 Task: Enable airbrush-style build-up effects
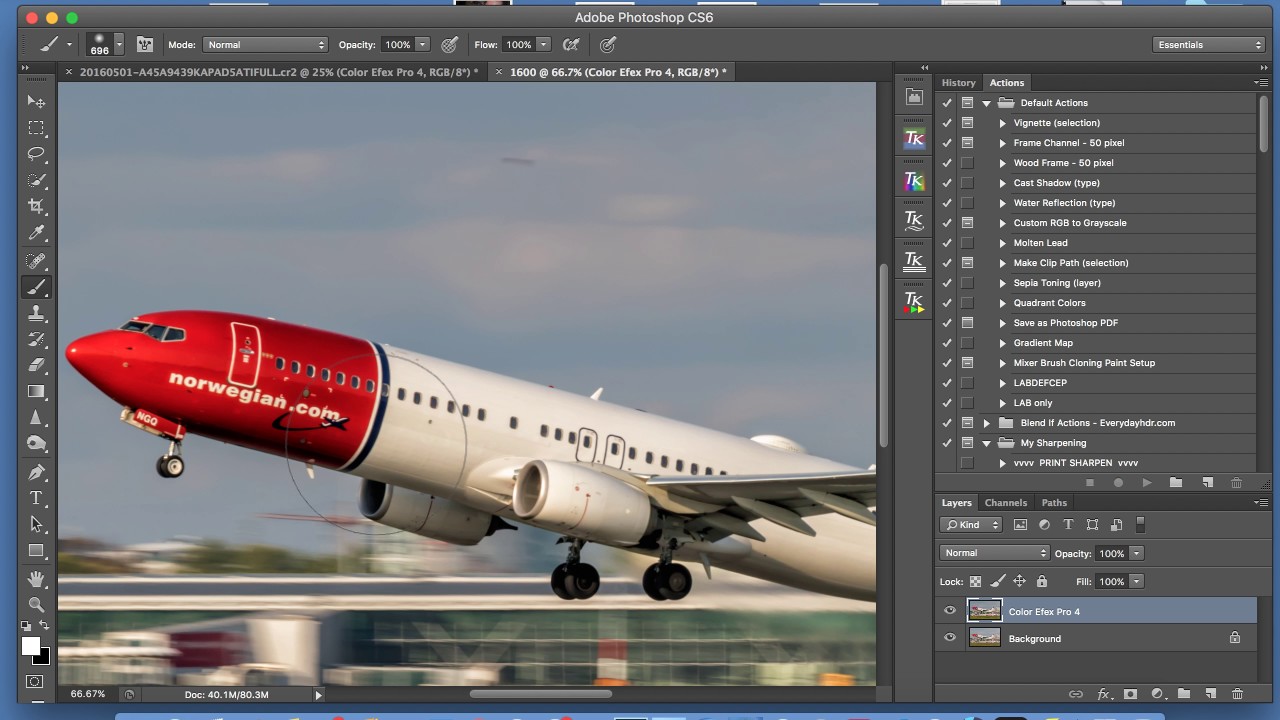pos(571,44)
